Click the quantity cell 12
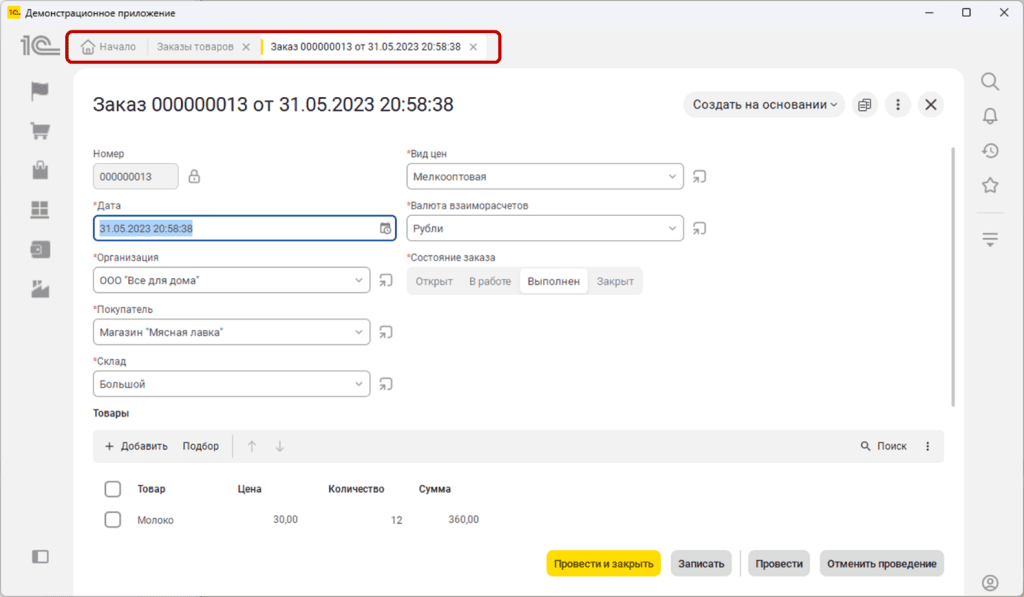Viewport: 1024px width, 597px height. point(396,520)
